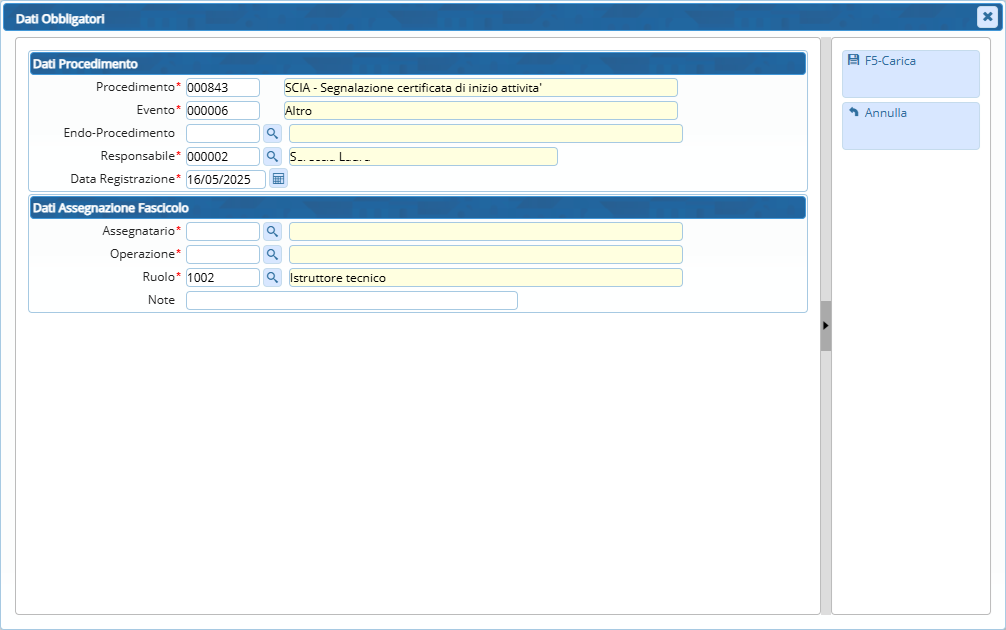The width and height of the screenshot is (1006, 630).
Task: Click the Responsabile code field
Action: (222, 156)
